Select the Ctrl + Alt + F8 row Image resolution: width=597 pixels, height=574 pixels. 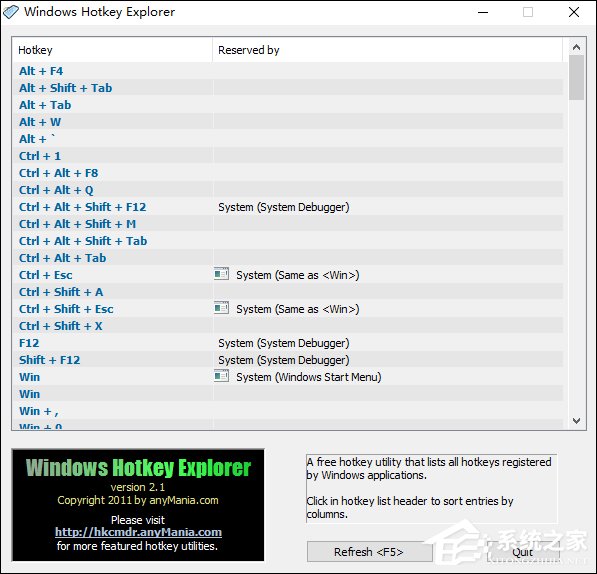pyautogui.click(x=287, y=173)
